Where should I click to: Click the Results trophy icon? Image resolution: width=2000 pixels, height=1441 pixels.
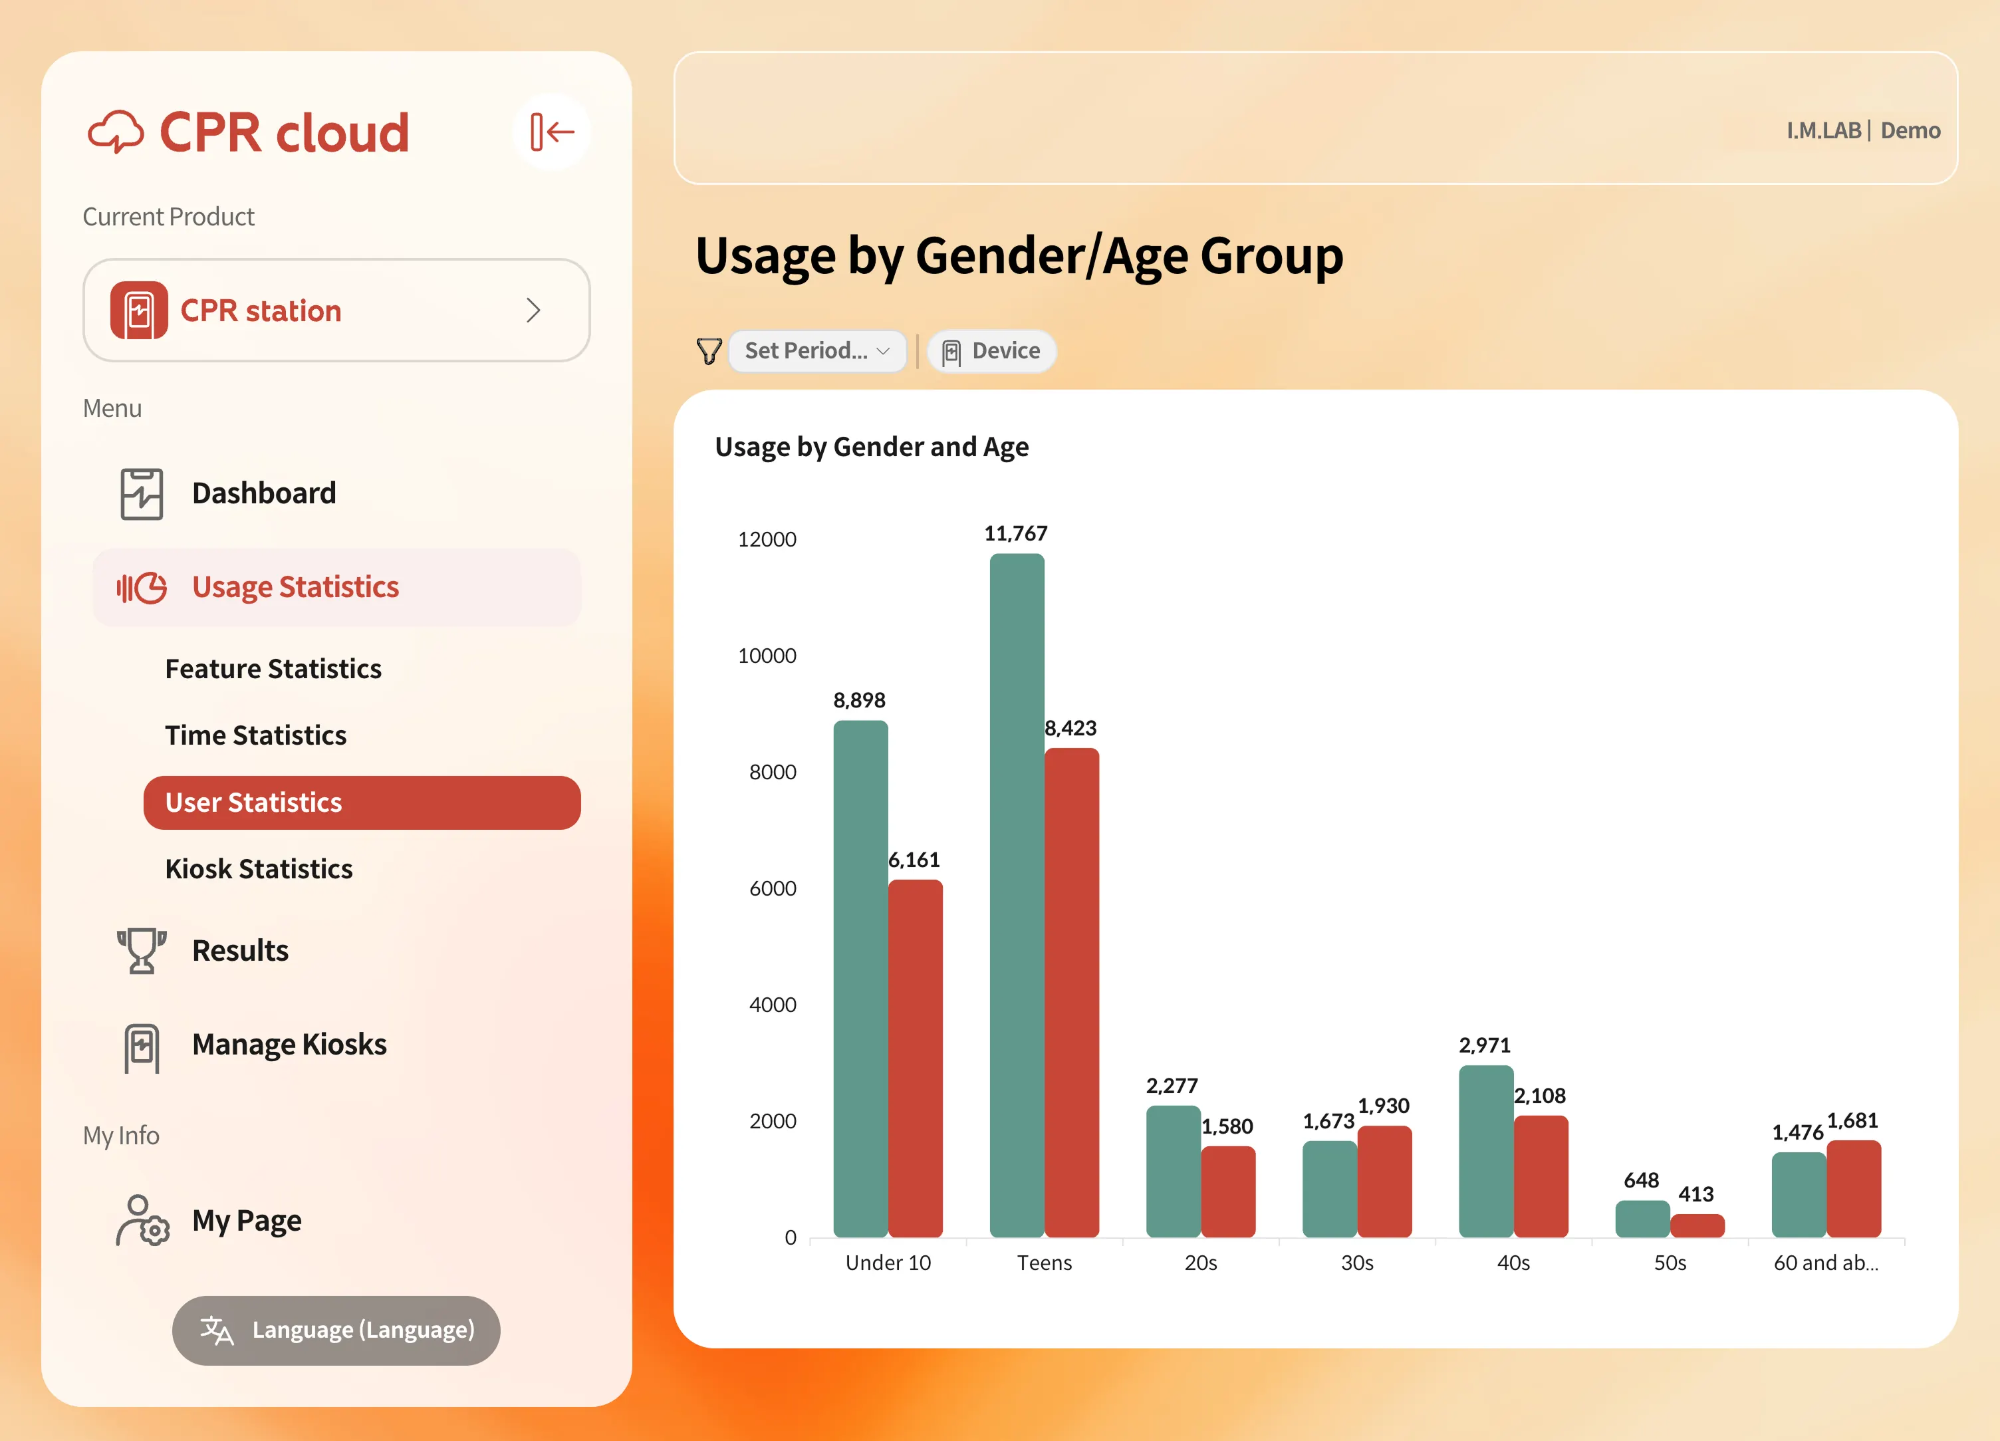point(141,951)
